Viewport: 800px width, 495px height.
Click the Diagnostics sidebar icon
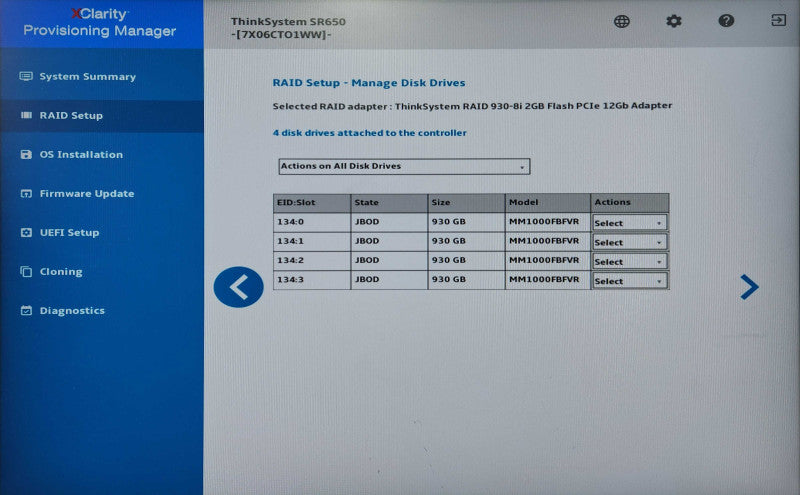click(x=26, y=310)
